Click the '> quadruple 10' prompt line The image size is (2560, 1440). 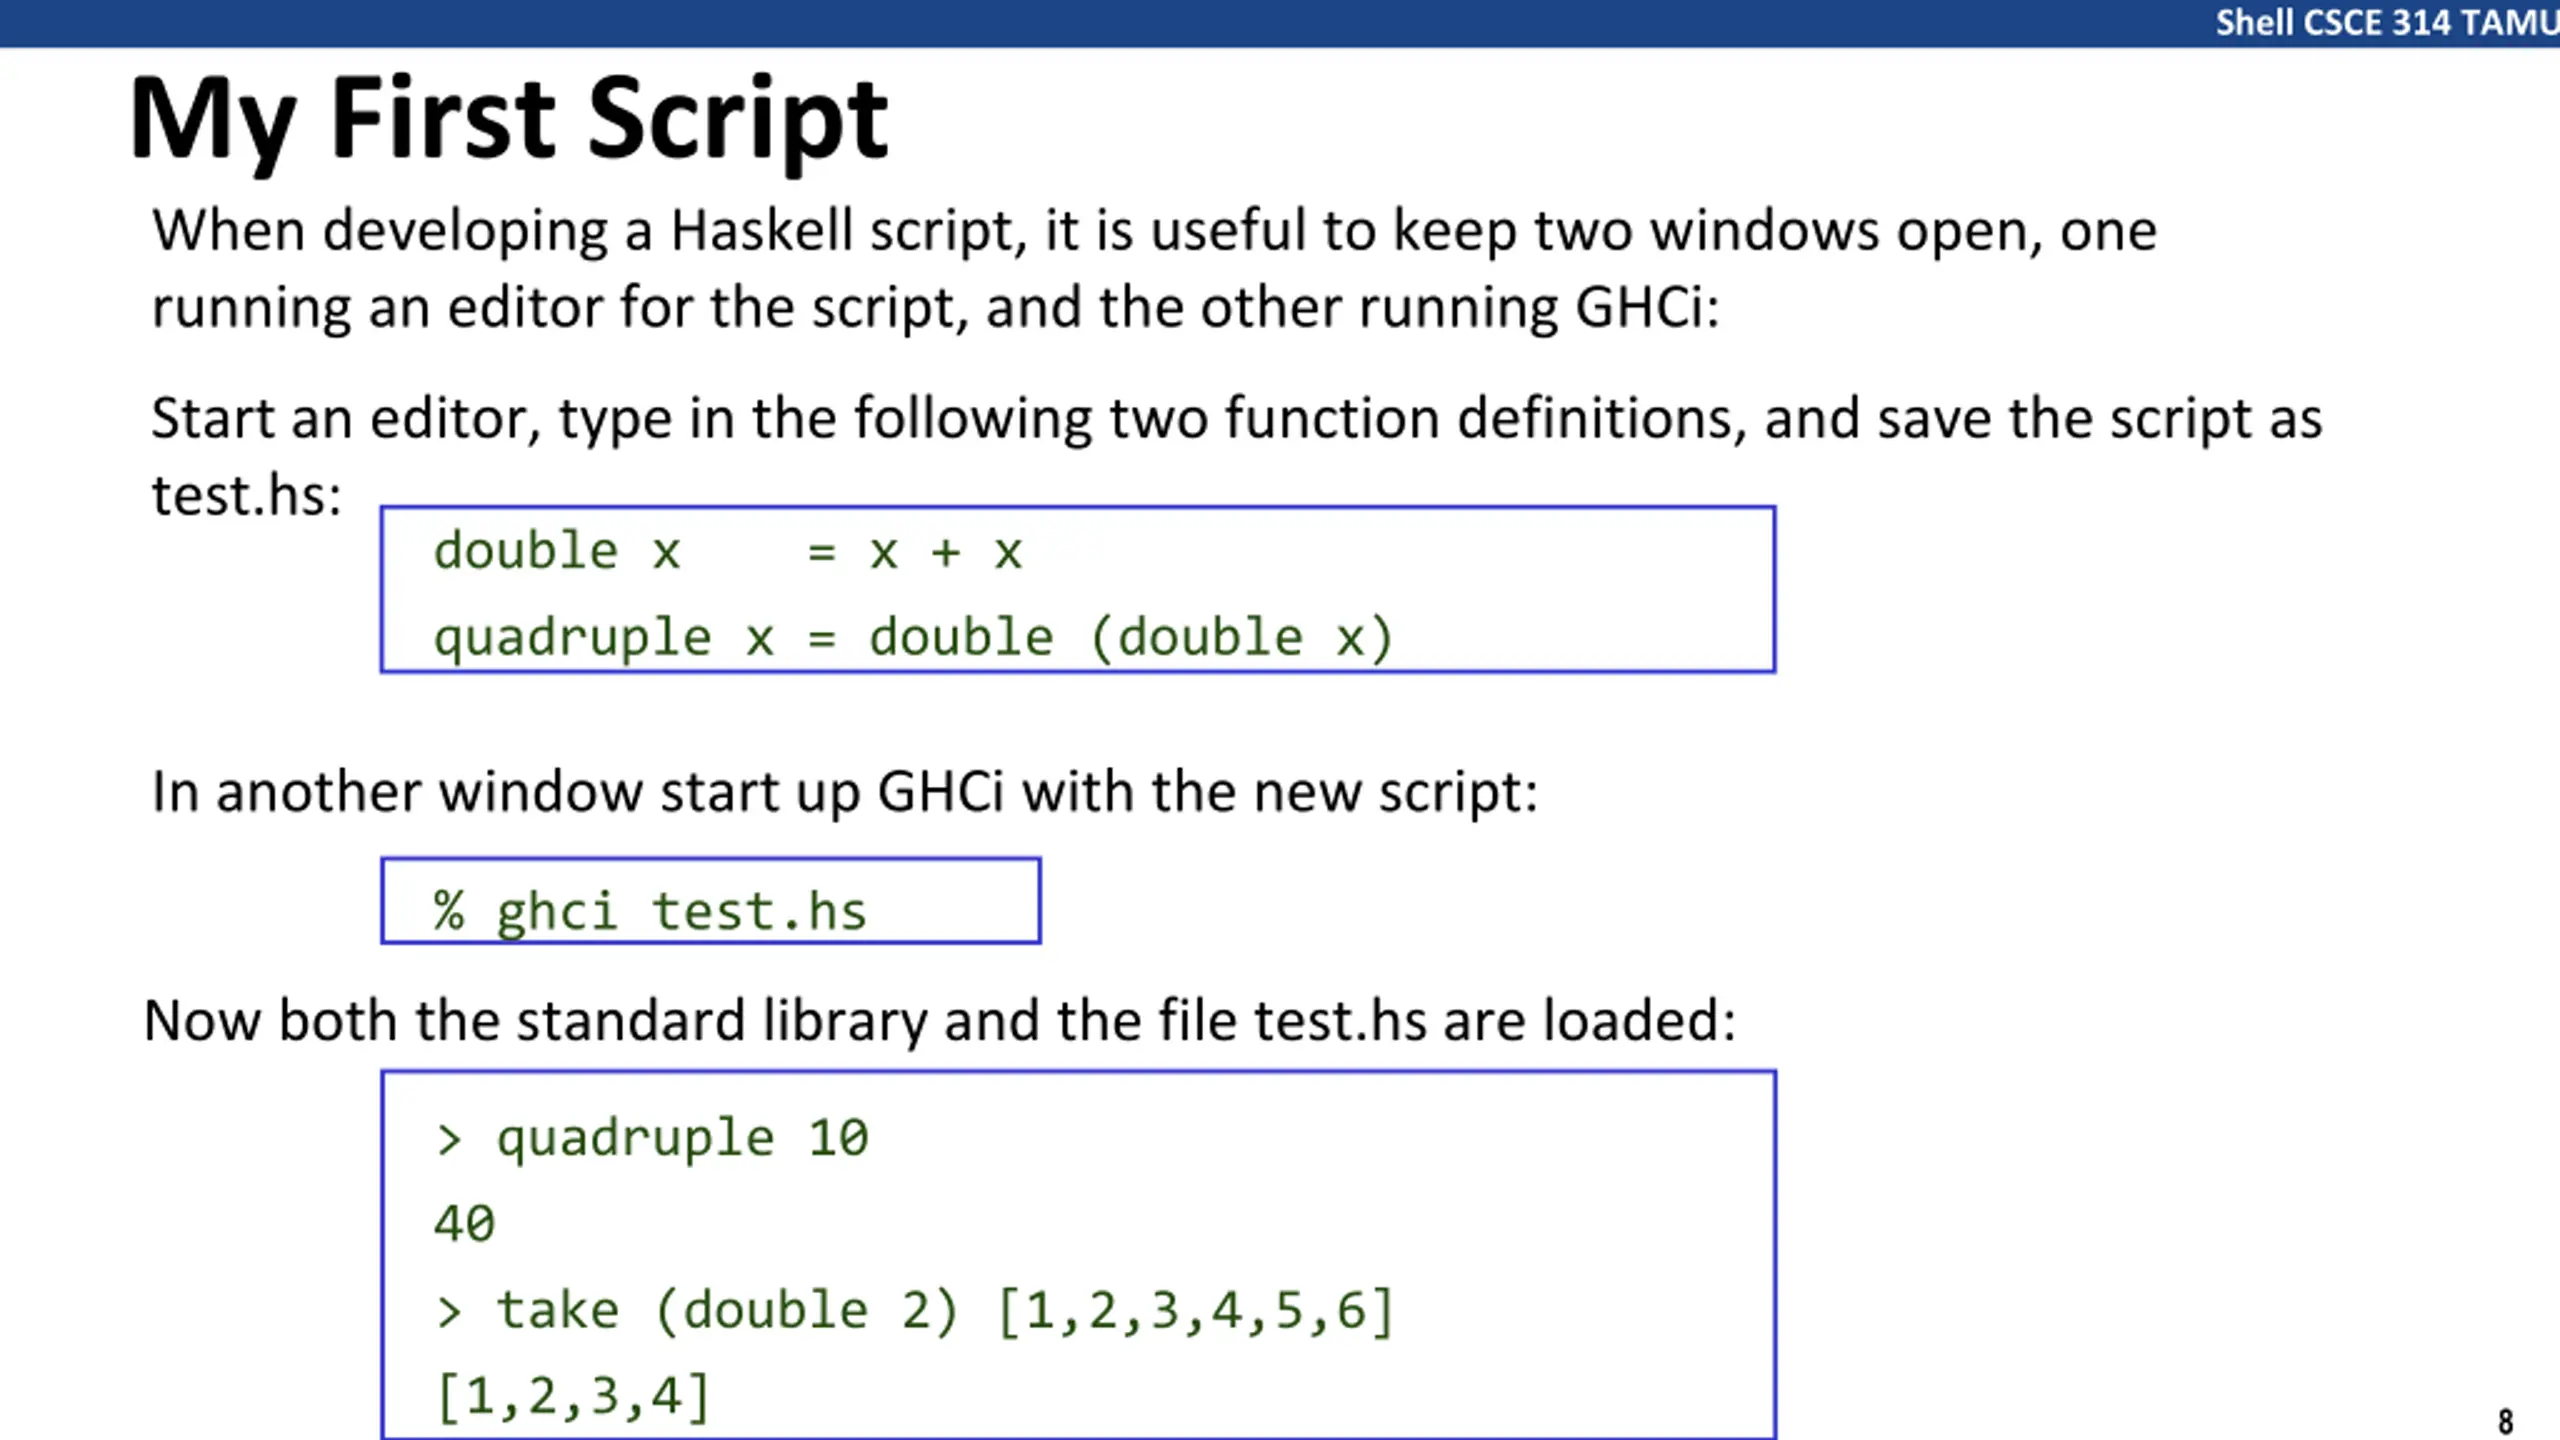pyautogui.click(x=652, y=1139)
